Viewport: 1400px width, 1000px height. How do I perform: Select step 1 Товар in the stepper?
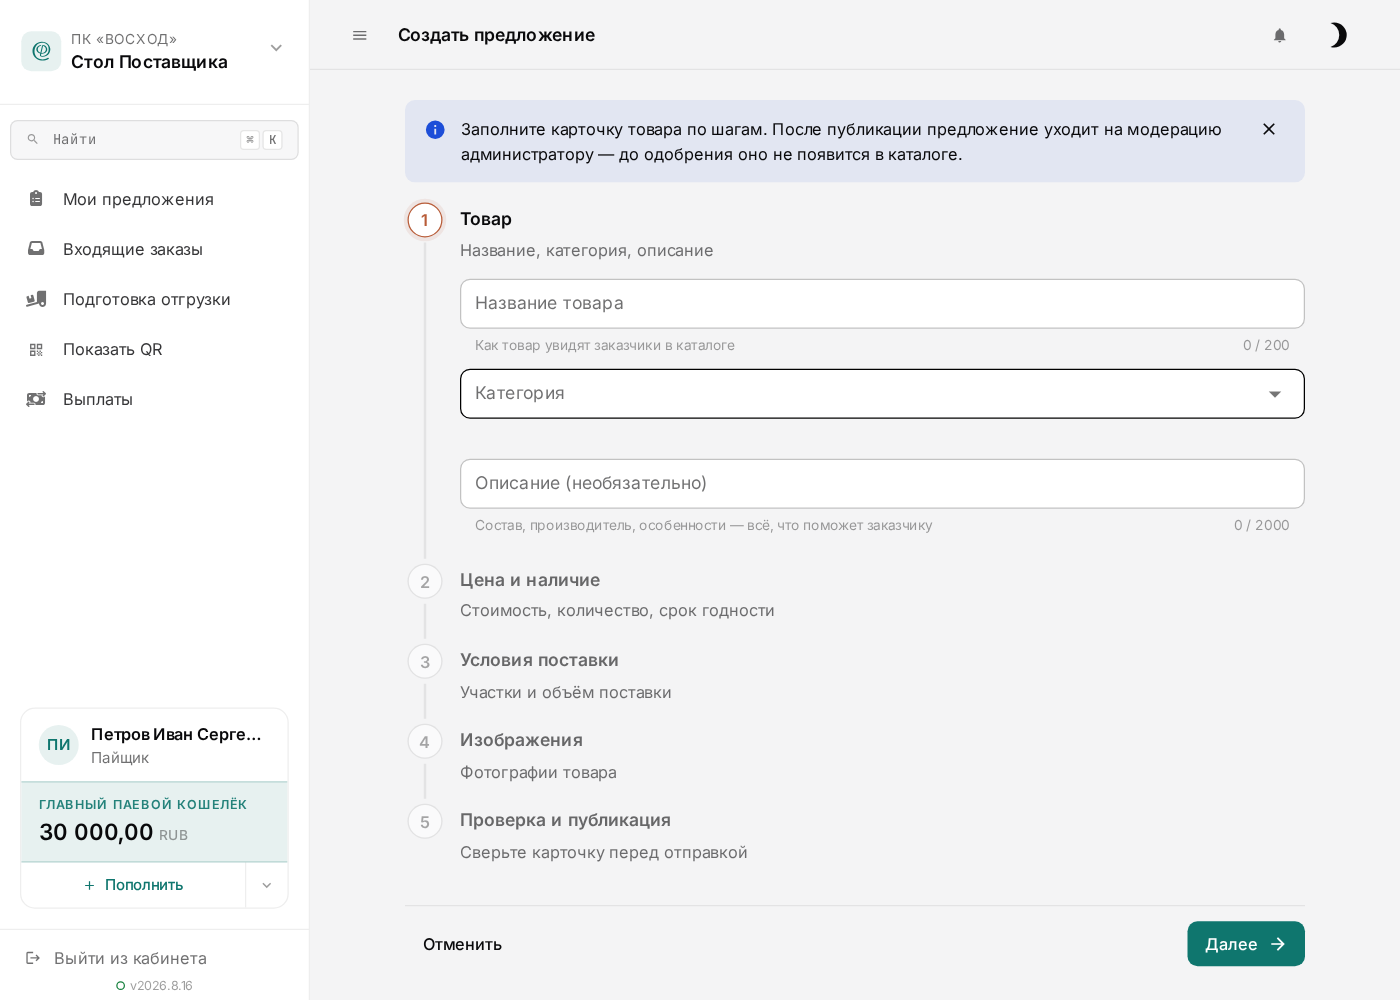(x=425, y=220)
